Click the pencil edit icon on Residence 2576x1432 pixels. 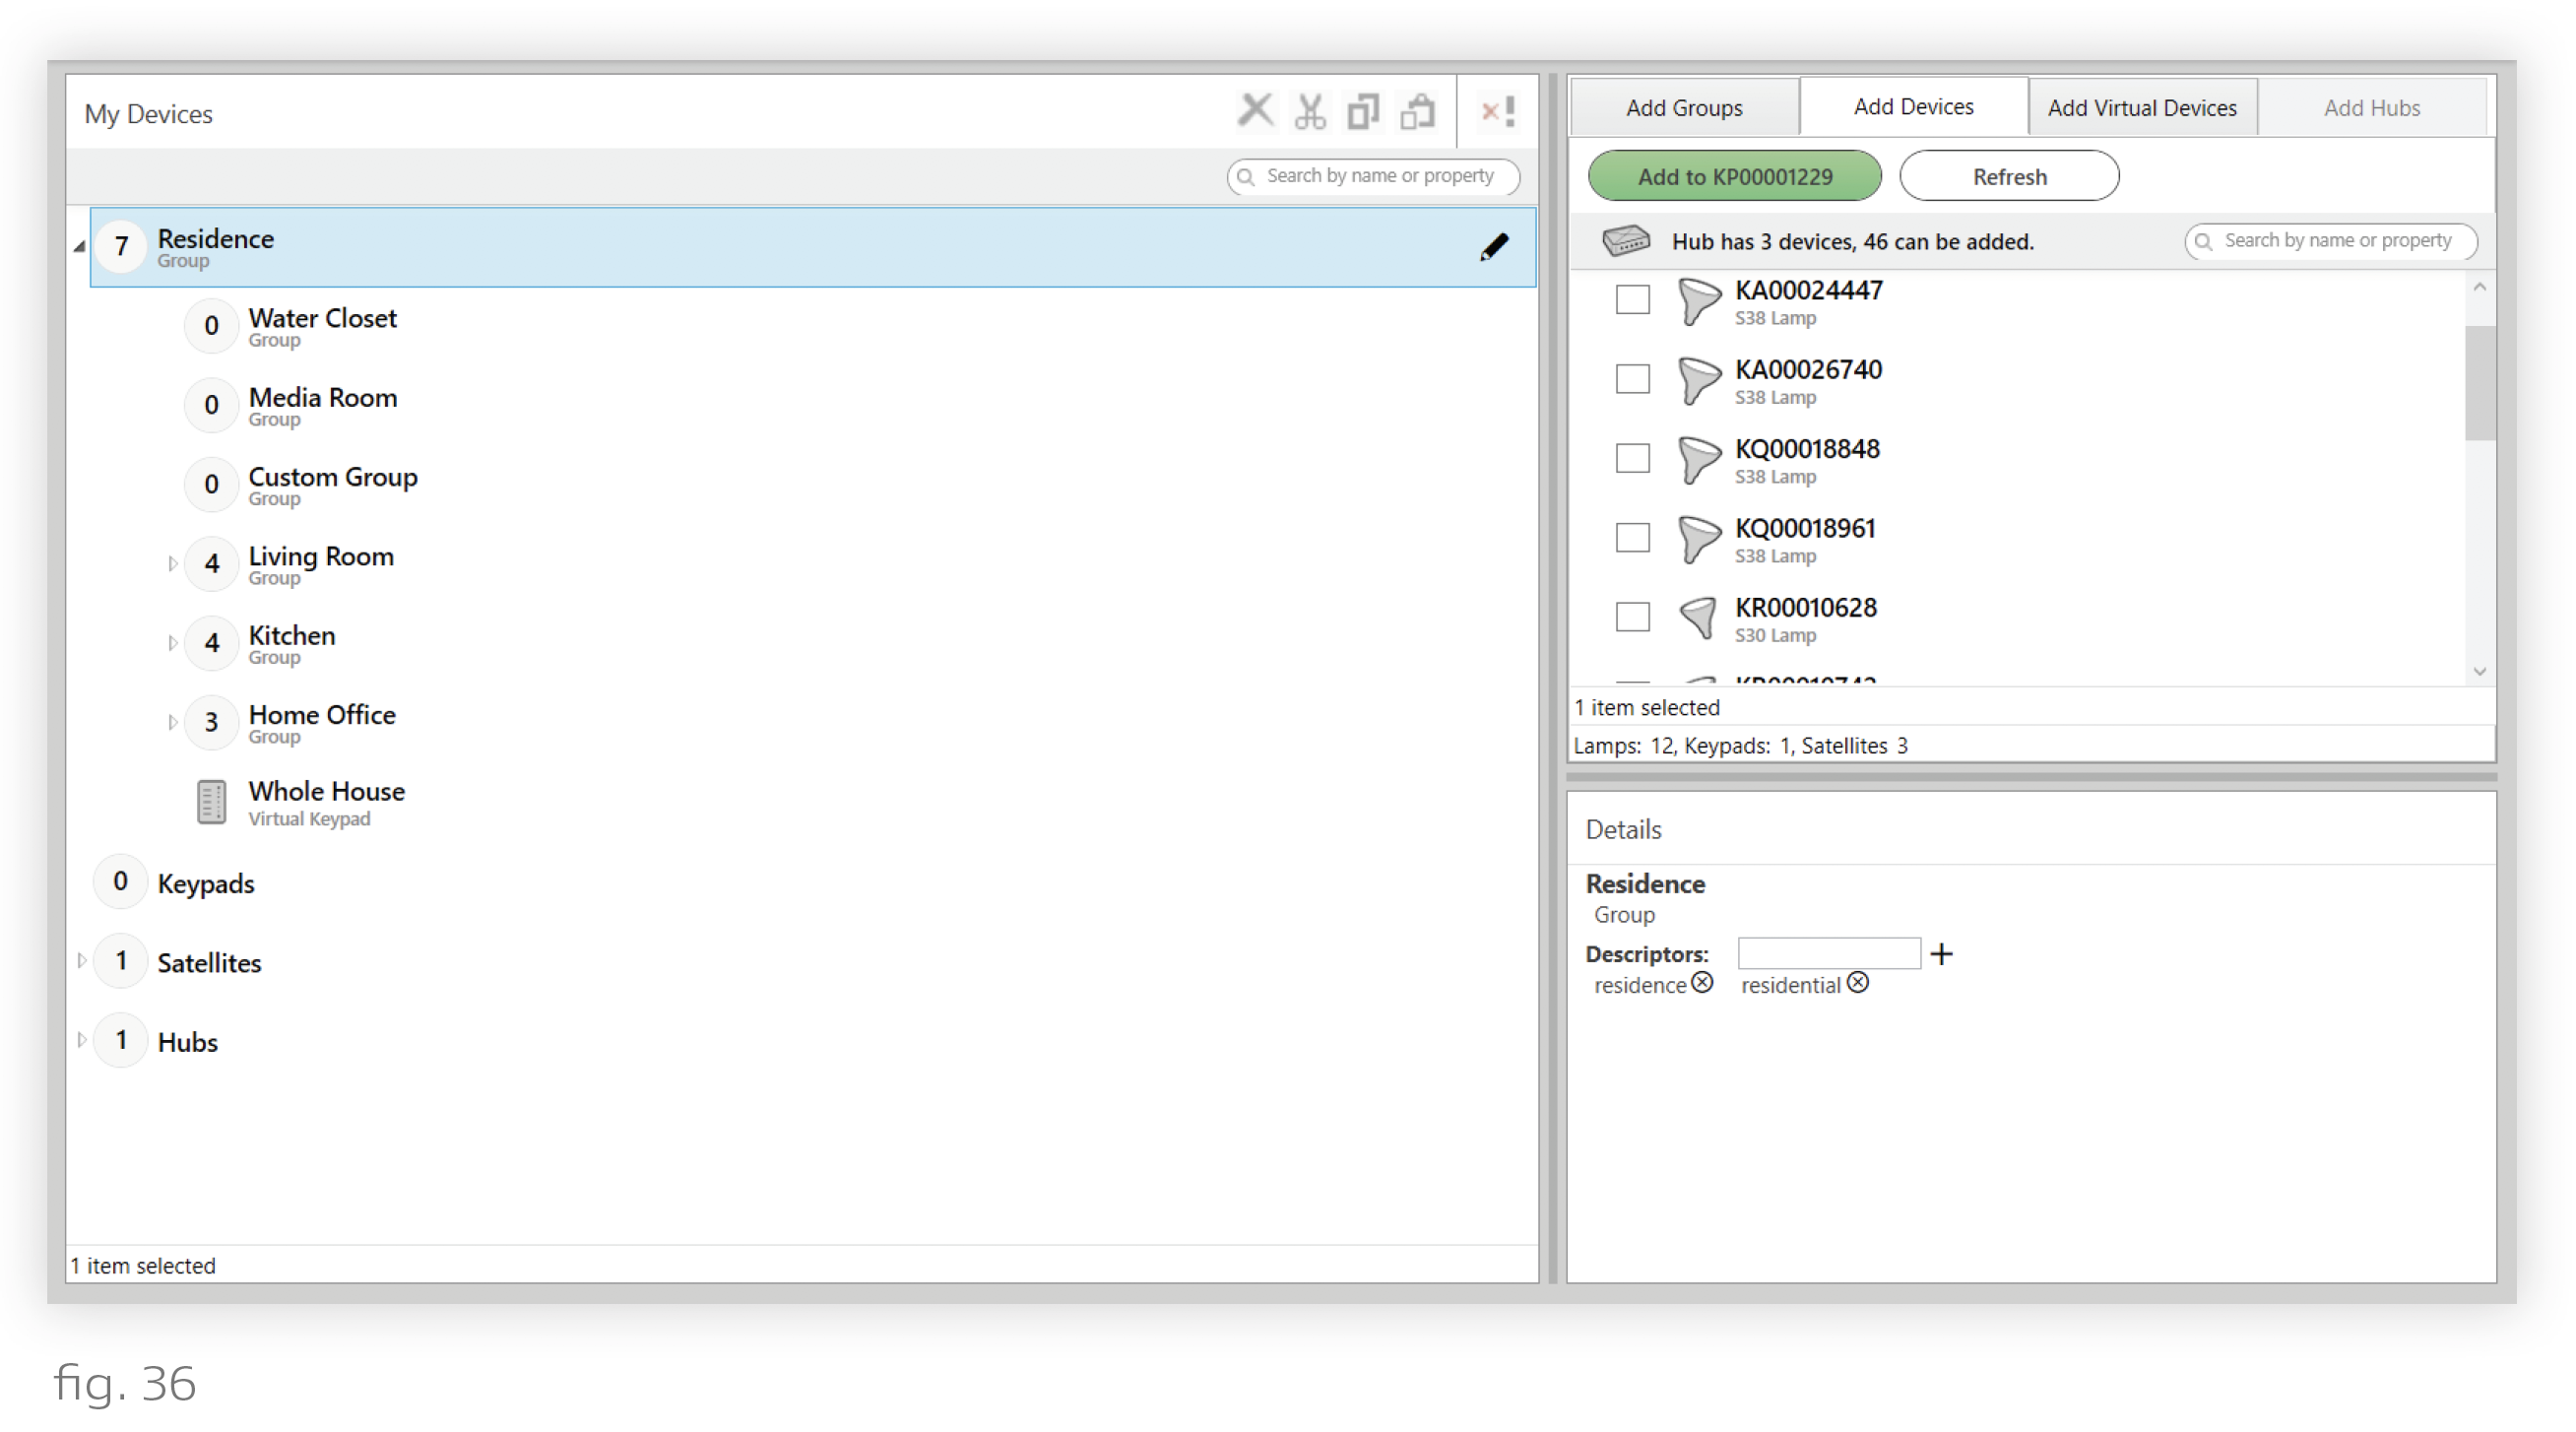[1494, 247]
